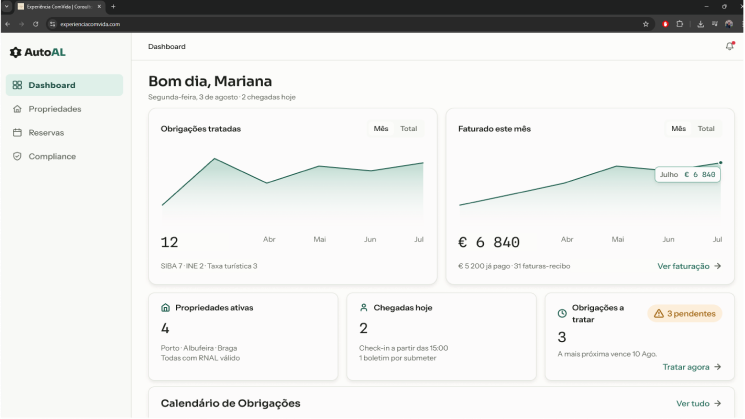
Task: Click the browser address bar
Action: coord(347,24)
